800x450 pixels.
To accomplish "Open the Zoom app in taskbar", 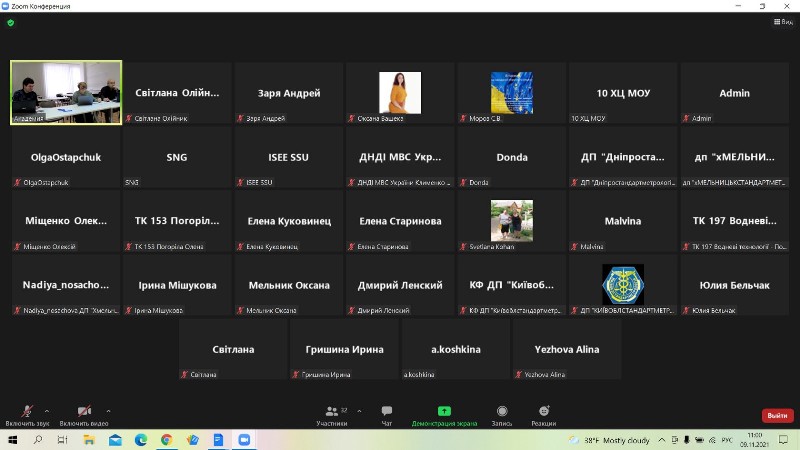I will coord(243,439).
